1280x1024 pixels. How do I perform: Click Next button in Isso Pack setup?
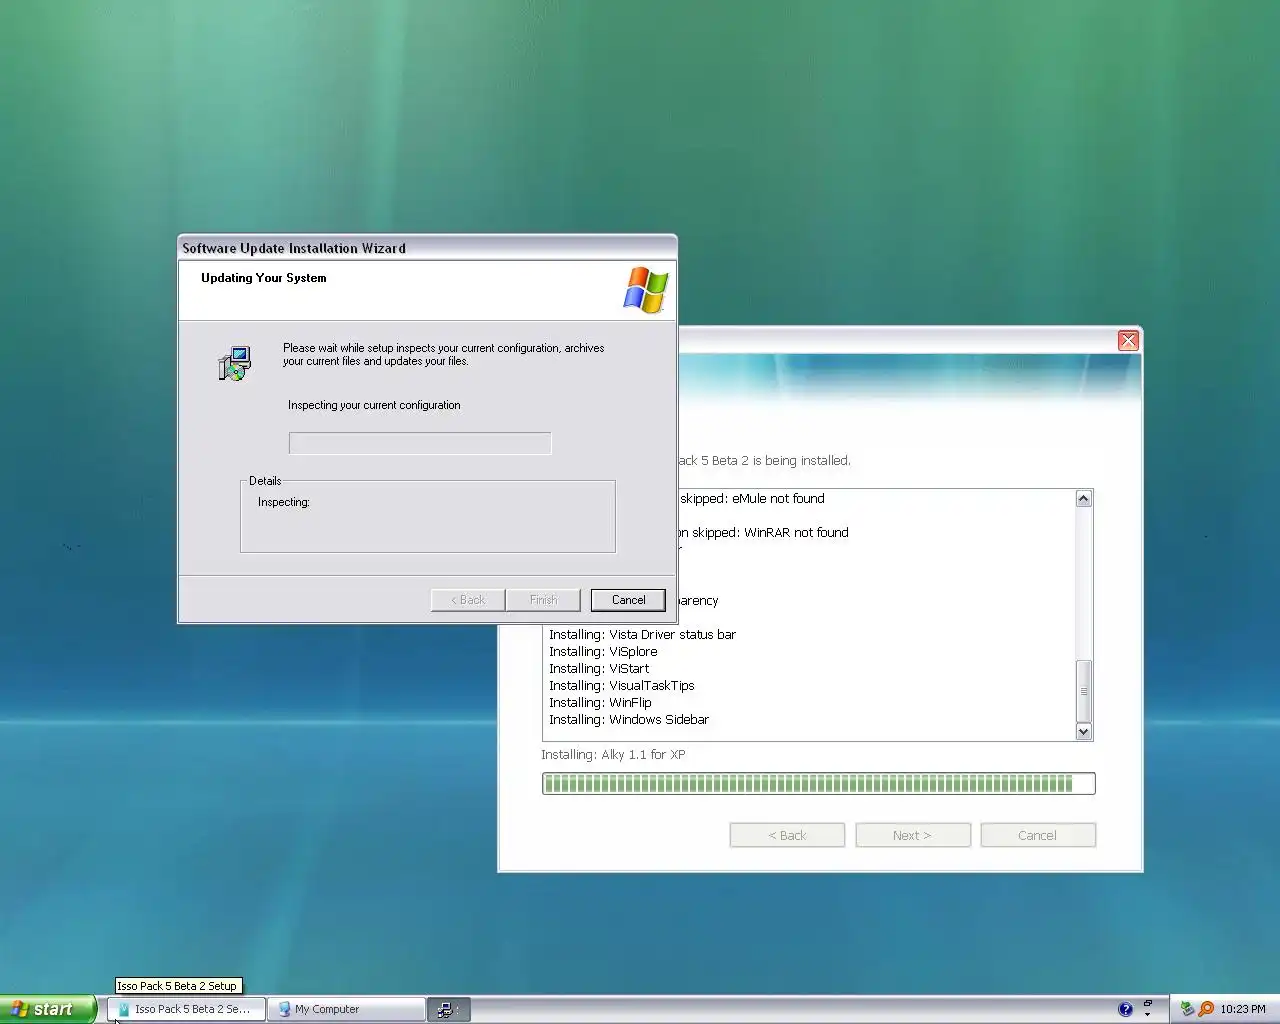pyautogui.click(x=913, y=835)
